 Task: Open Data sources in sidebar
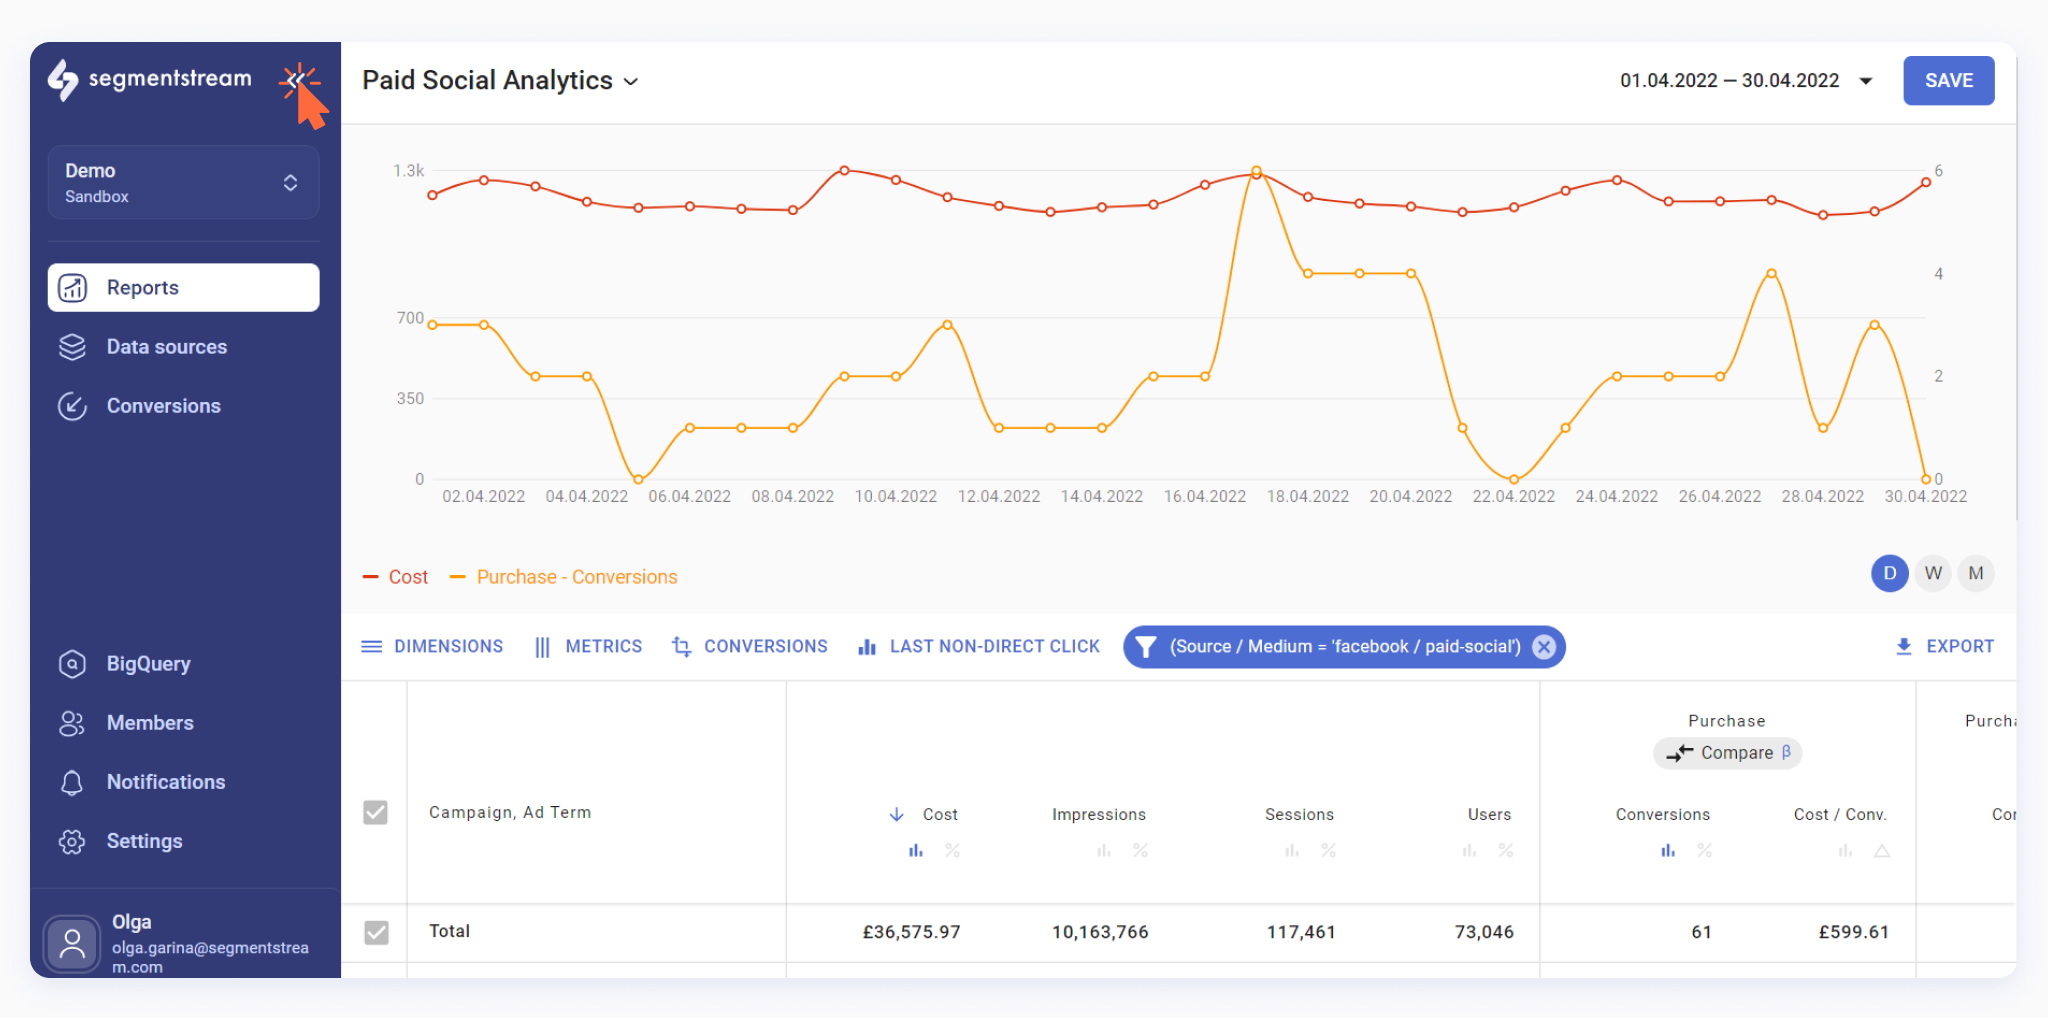(166, 347)
